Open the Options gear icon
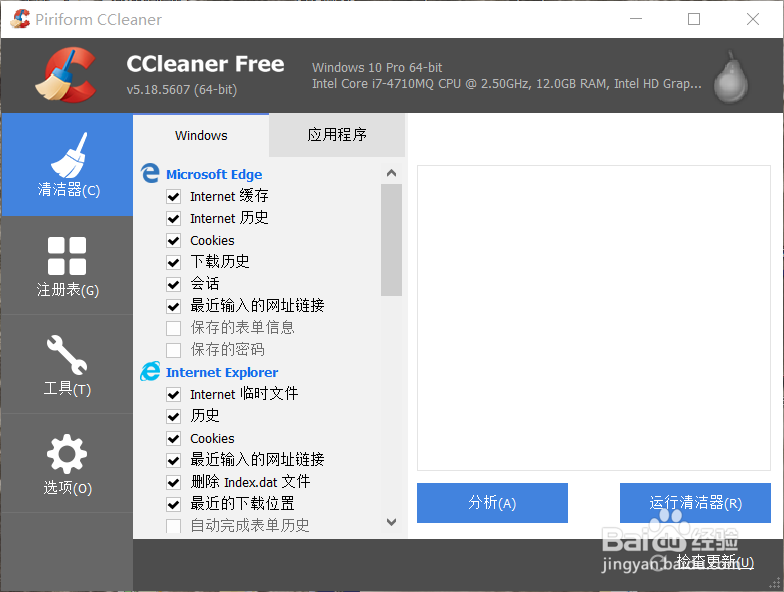This screenshot has width=784, height=592. coord(67,454)
